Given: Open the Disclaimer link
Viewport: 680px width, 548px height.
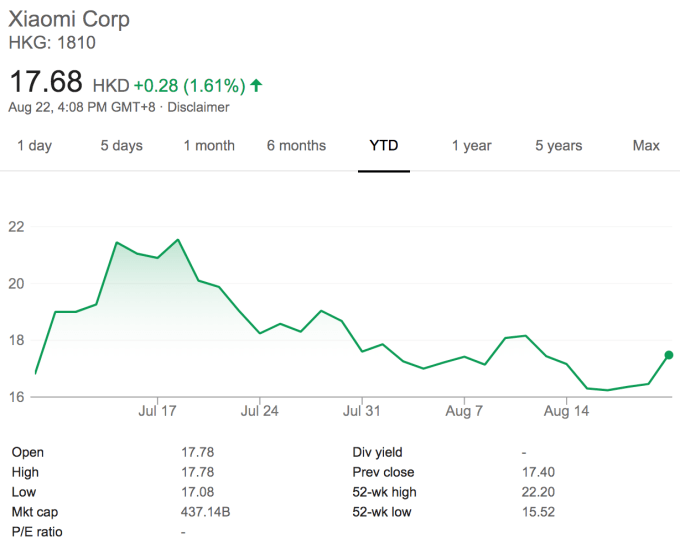Looking at the screenshot, I should click(201, 107).
